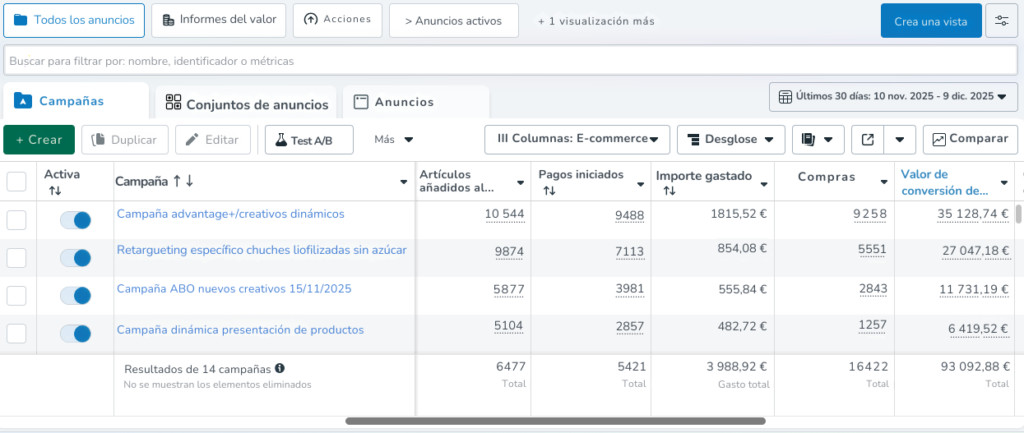
Task: Turn off the Retargueting específico campaign switch
Action: pos(76,258)
